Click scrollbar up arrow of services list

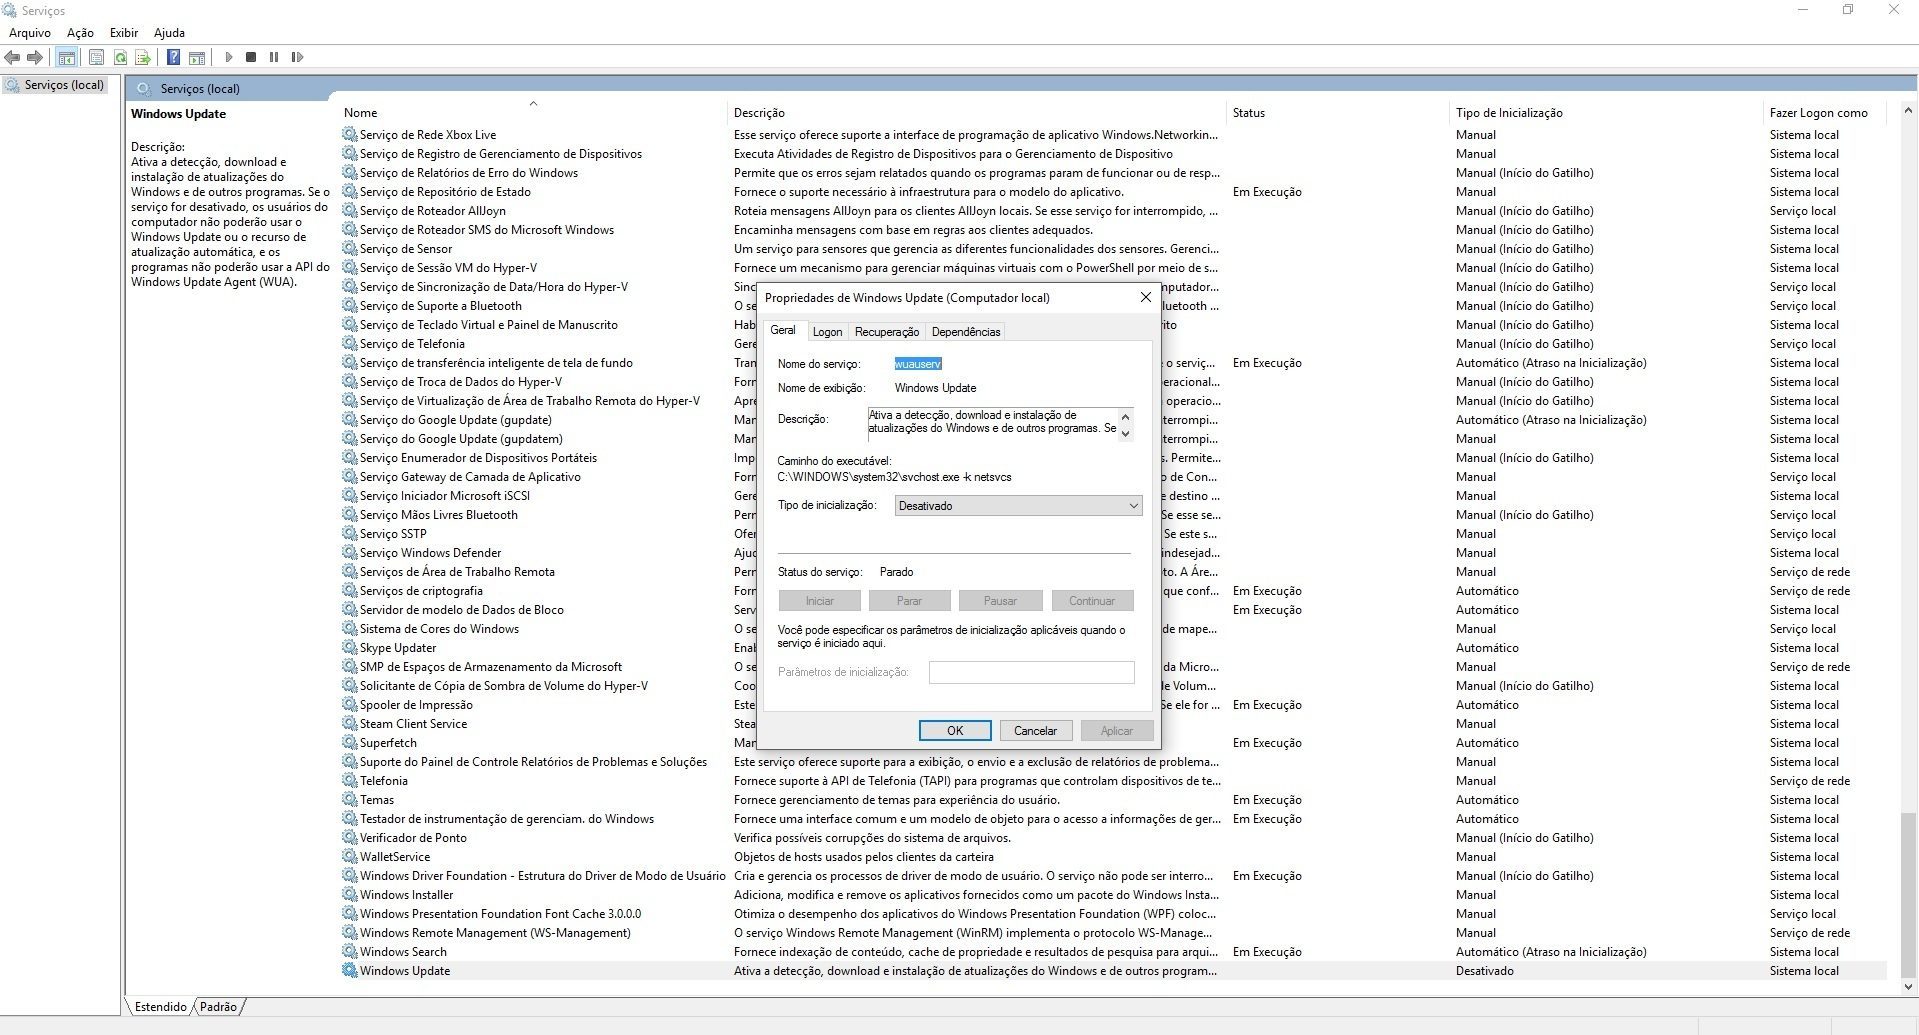pos(1908,111)
